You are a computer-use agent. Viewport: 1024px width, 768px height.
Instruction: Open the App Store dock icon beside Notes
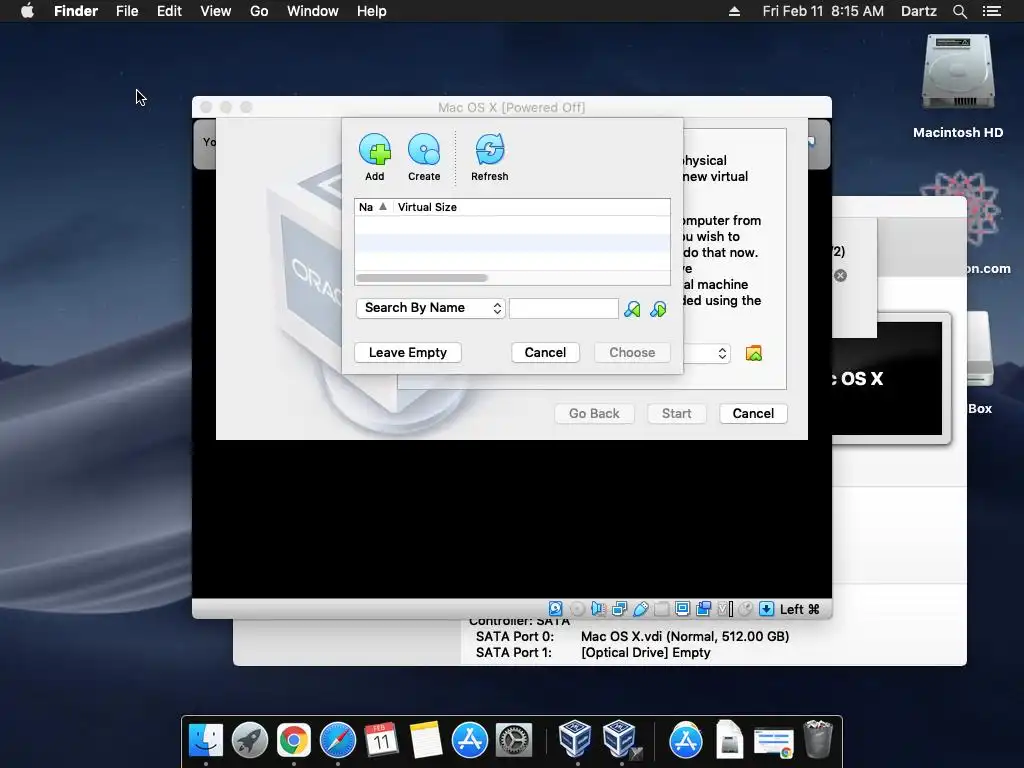(x=470, y=740)
